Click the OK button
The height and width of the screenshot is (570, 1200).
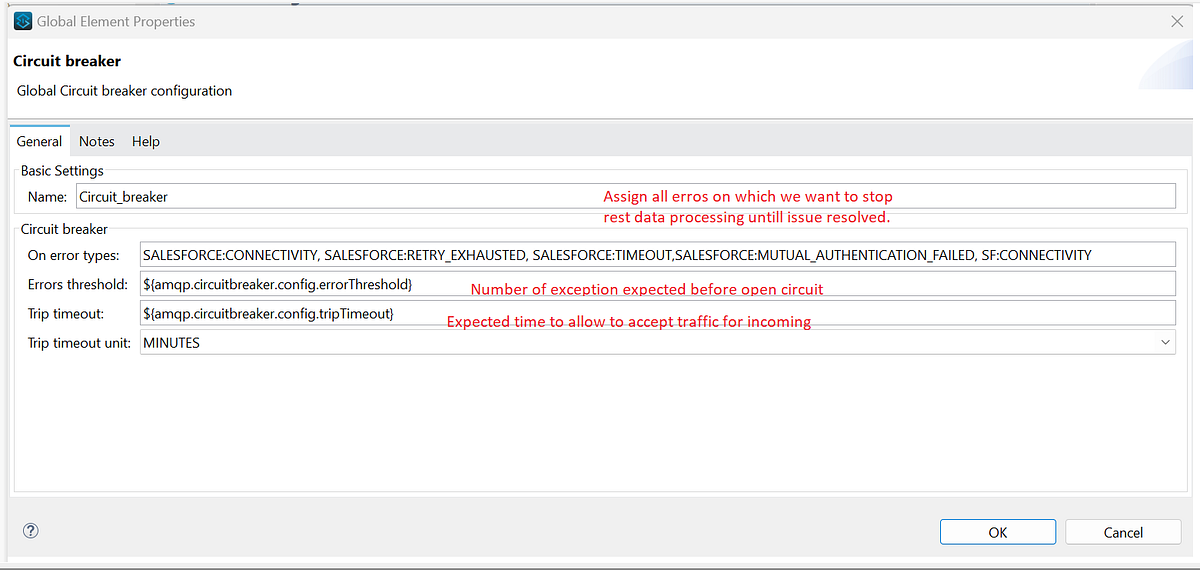point(998,532)
